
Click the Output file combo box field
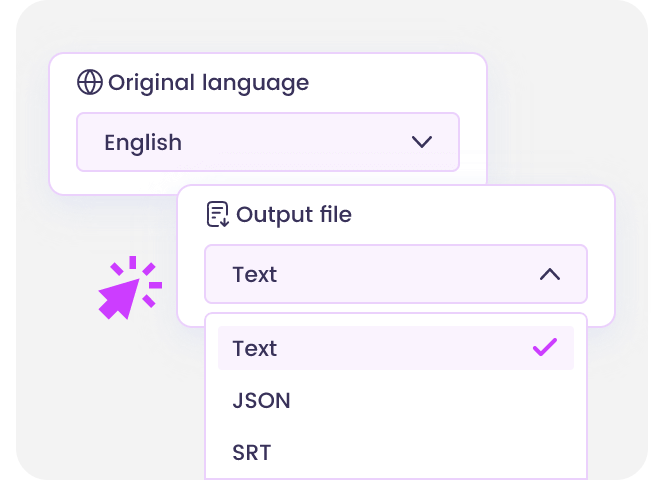click(x=395, y=274)
